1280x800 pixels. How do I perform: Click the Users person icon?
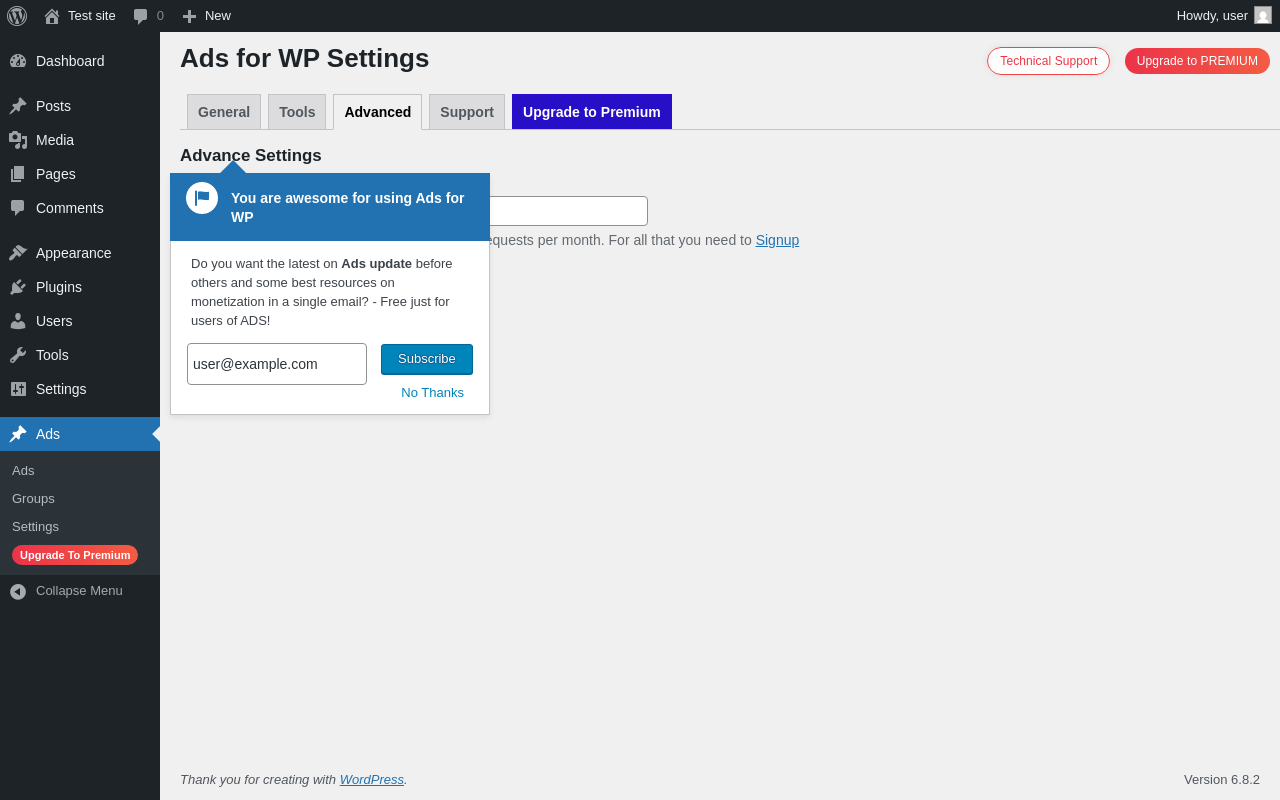[x=18, y=321]
